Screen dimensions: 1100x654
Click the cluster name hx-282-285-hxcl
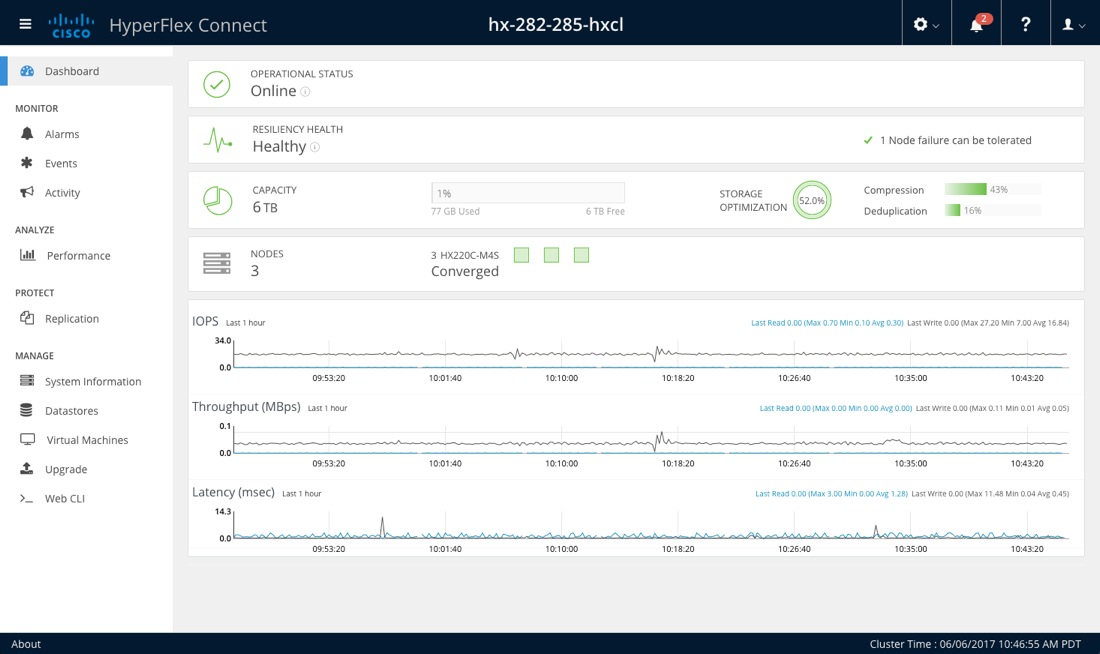556,25
